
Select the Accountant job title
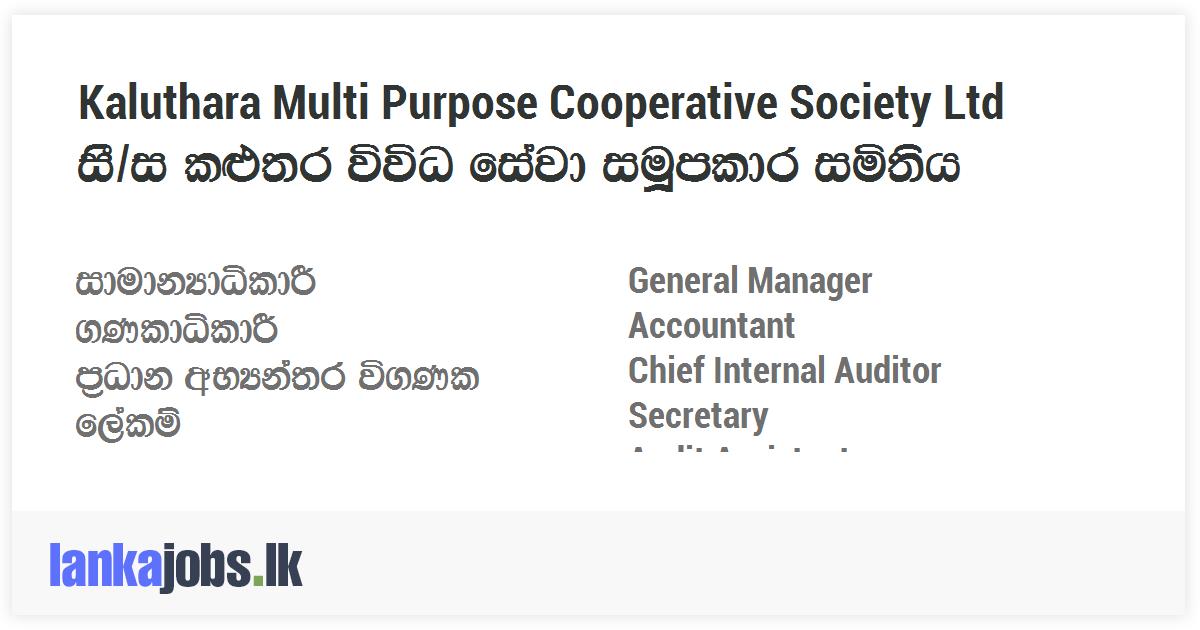pyautogui.click(x=711, y=326)
